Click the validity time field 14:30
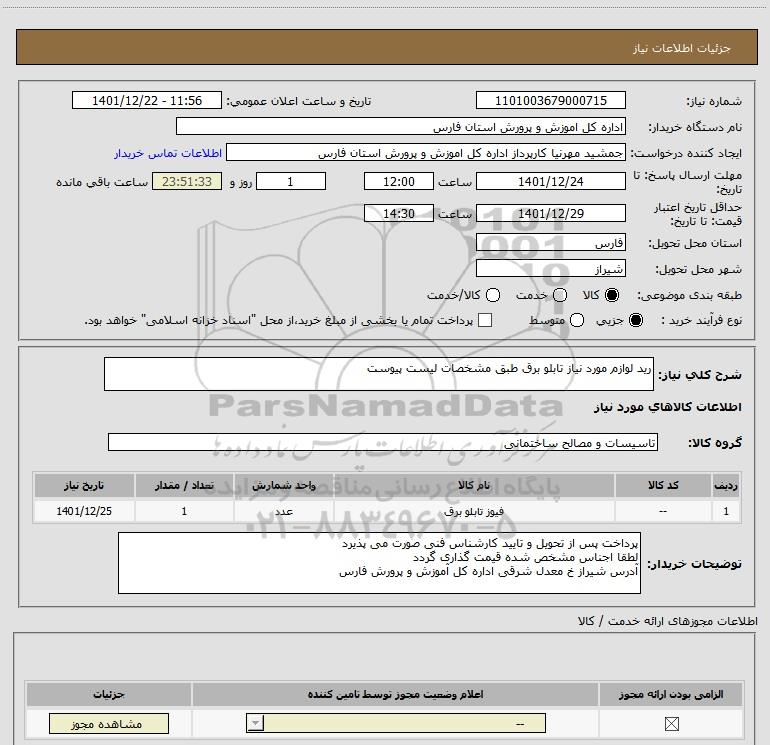Screen dimensions: 770x745 (399, 213)
